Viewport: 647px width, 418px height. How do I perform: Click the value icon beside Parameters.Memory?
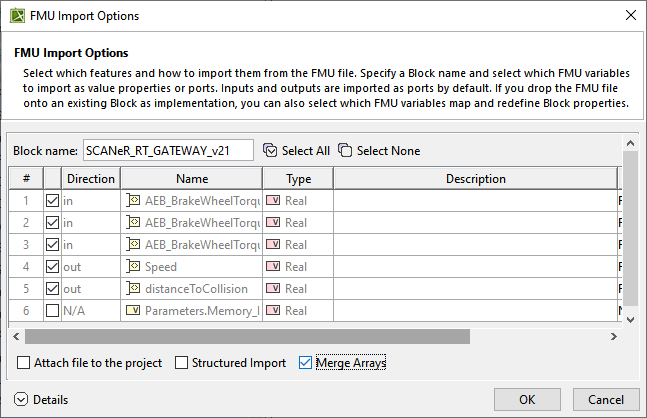coord(133,311)
